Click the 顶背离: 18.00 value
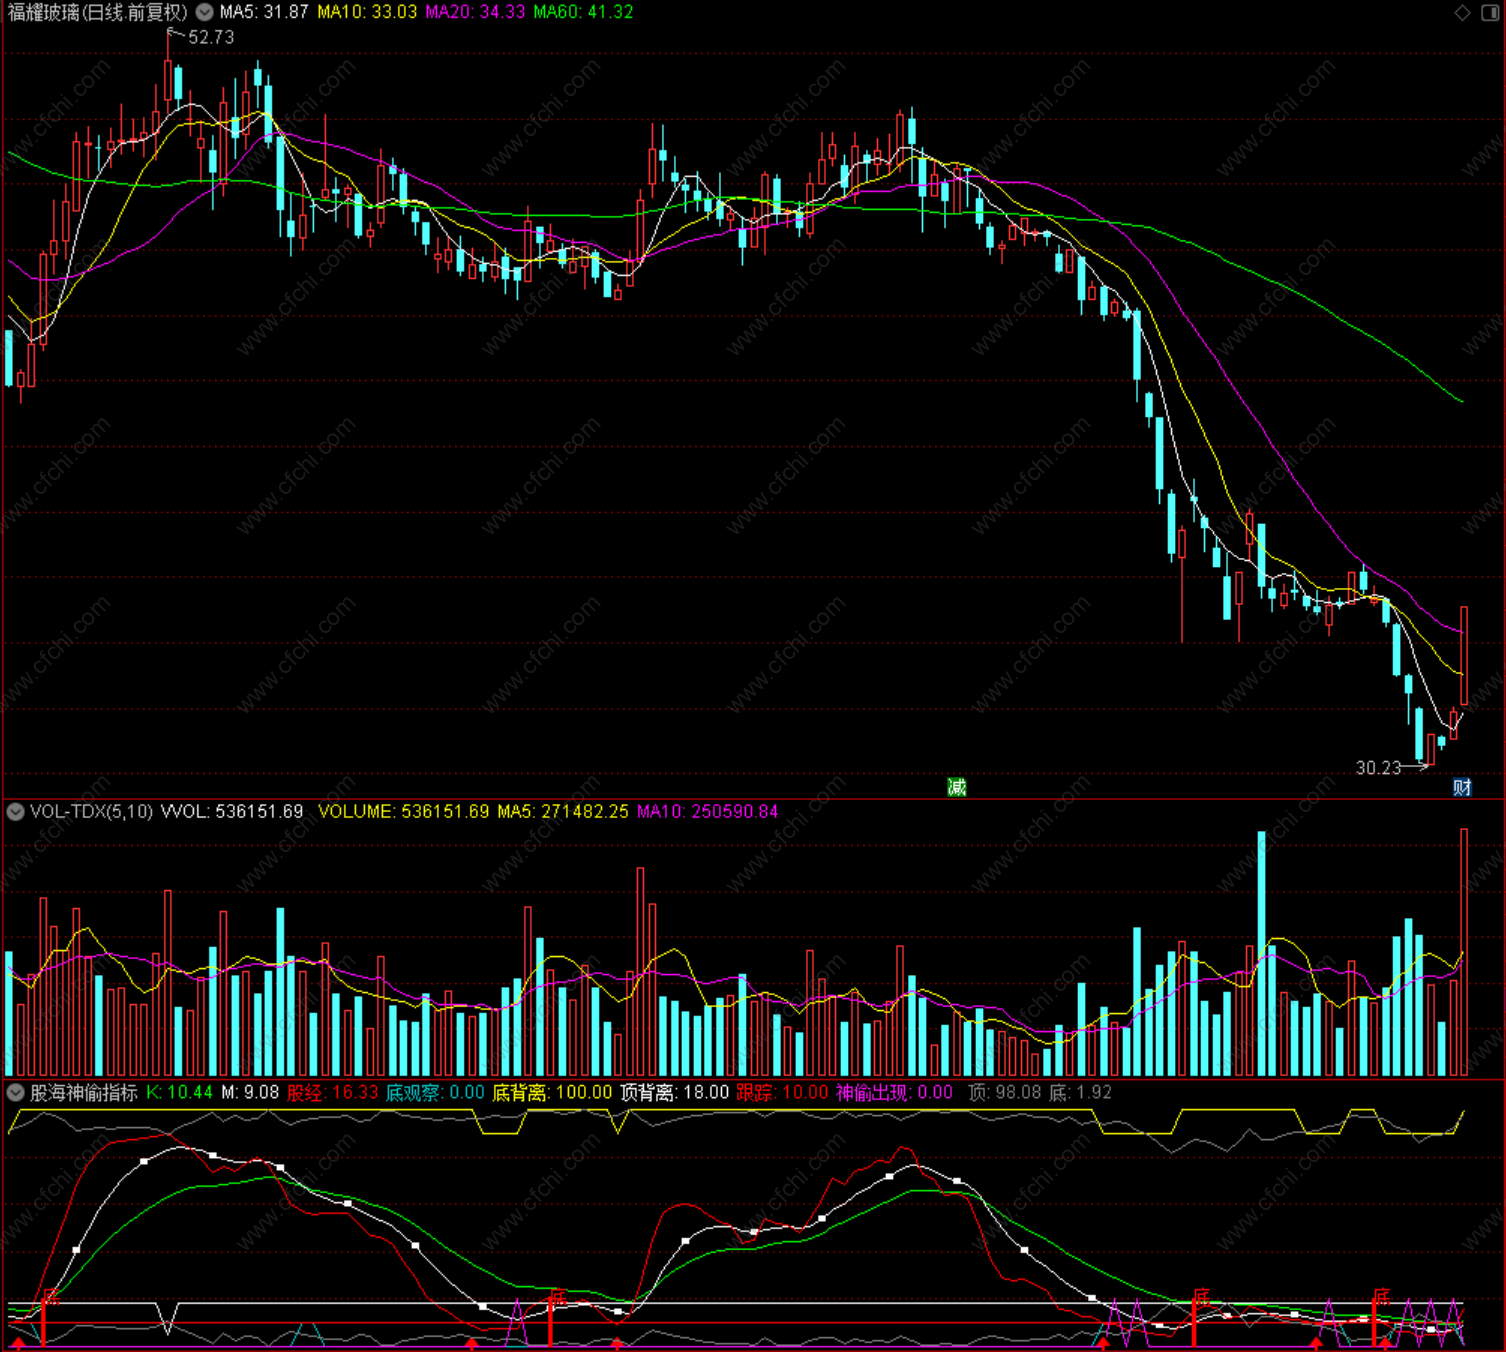The height and width of the screenshot is (1352, 1506). tap(675, 1093)
